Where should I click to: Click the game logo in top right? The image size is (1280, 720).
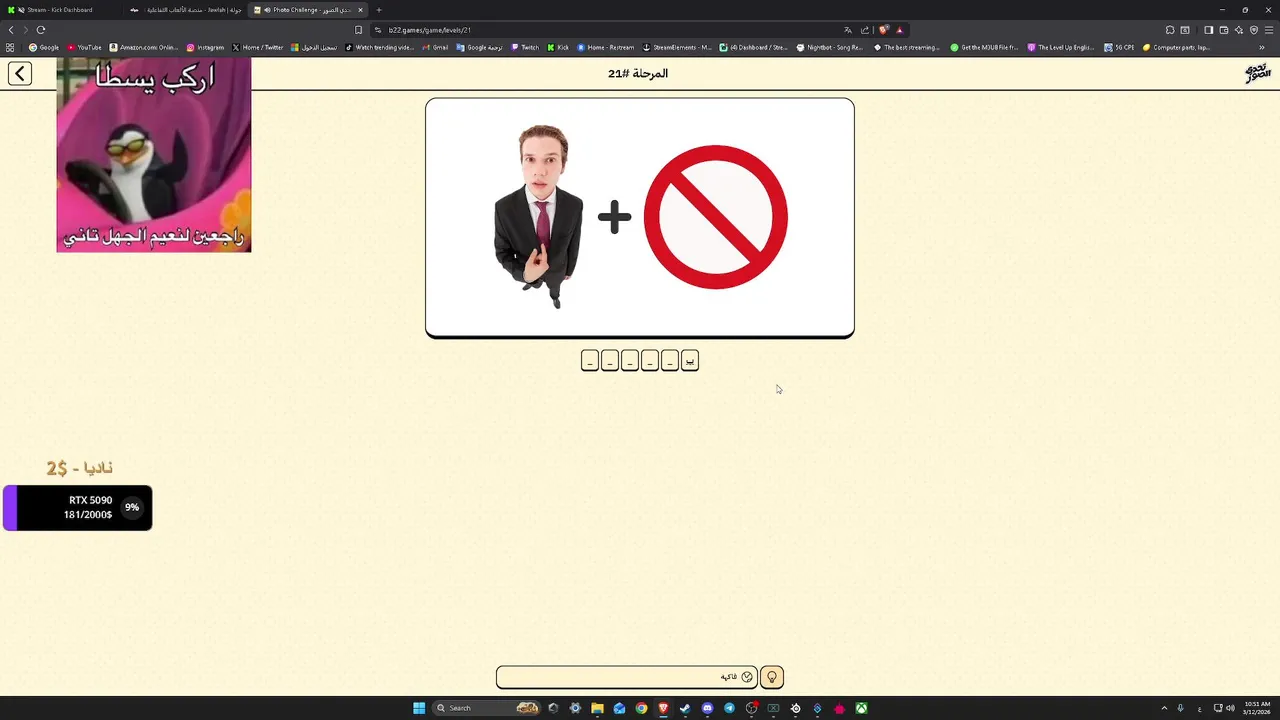(x=1257, y=73)
